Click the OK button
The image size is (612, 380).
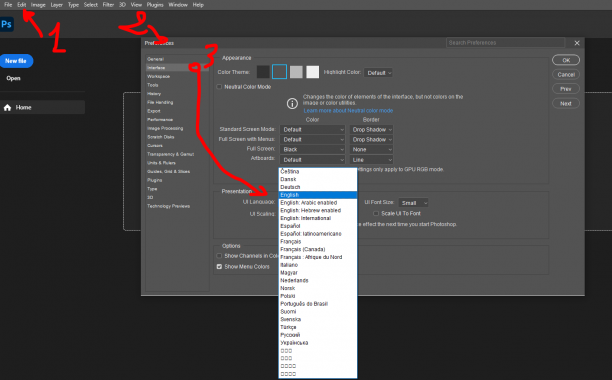pos(566,60)
